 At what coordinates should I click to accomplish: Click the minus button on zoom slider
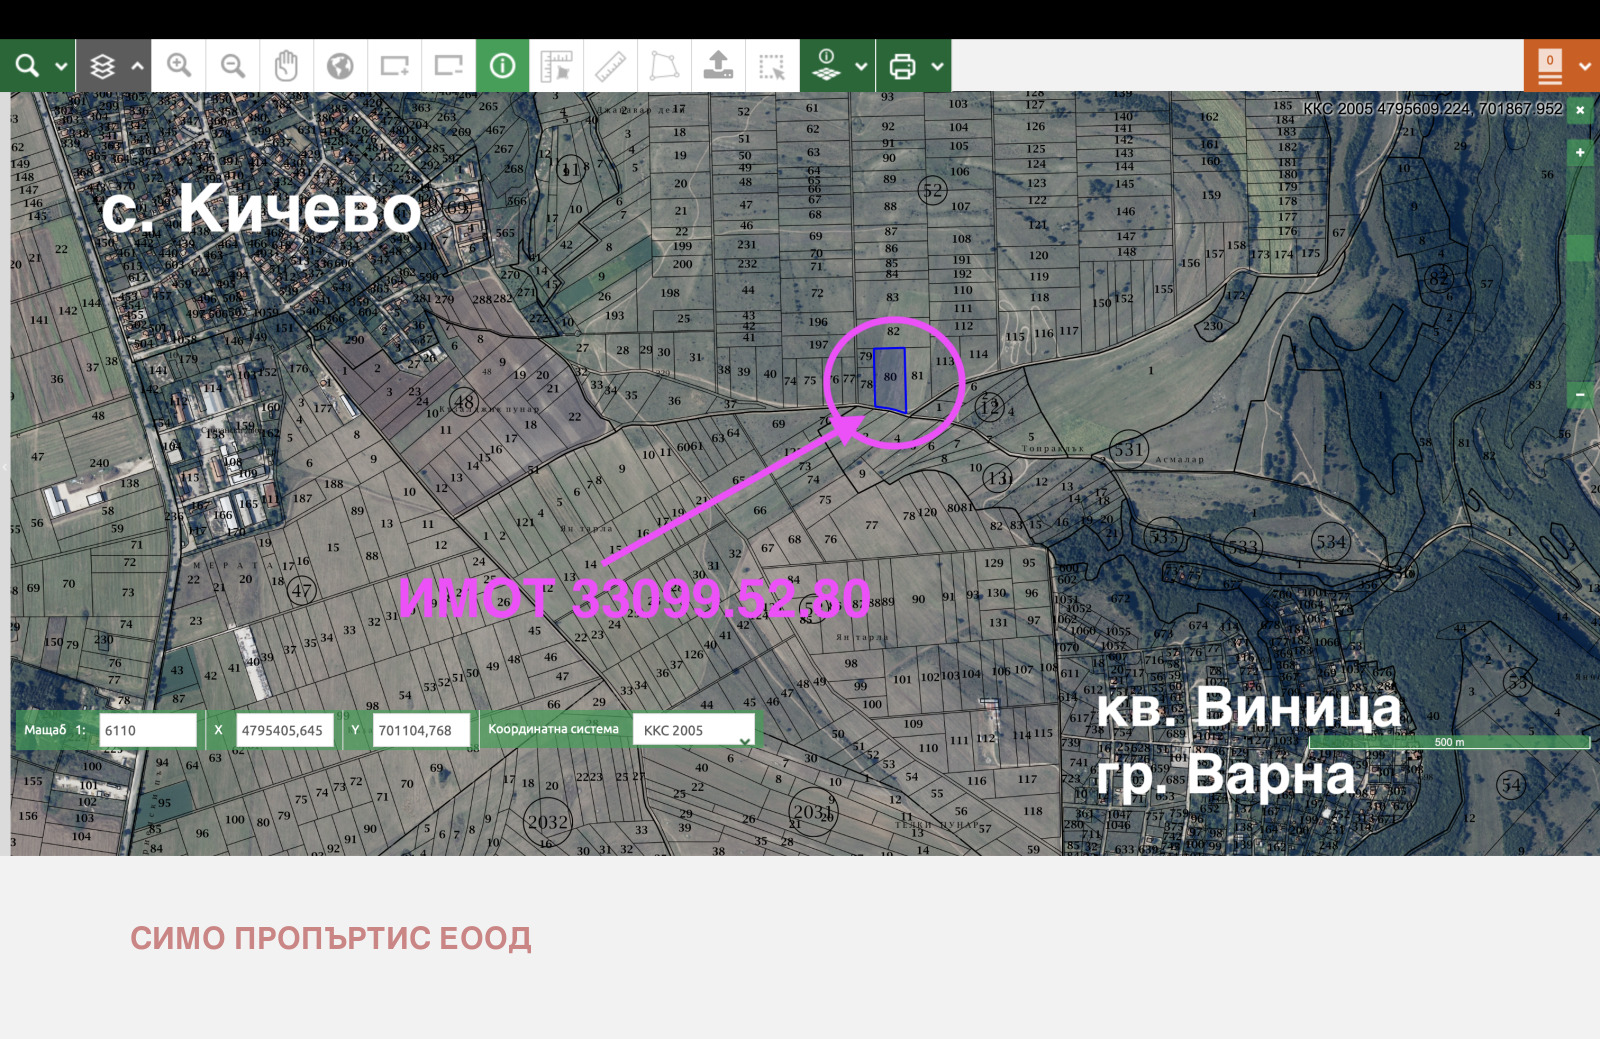(x=1580, y=394)
